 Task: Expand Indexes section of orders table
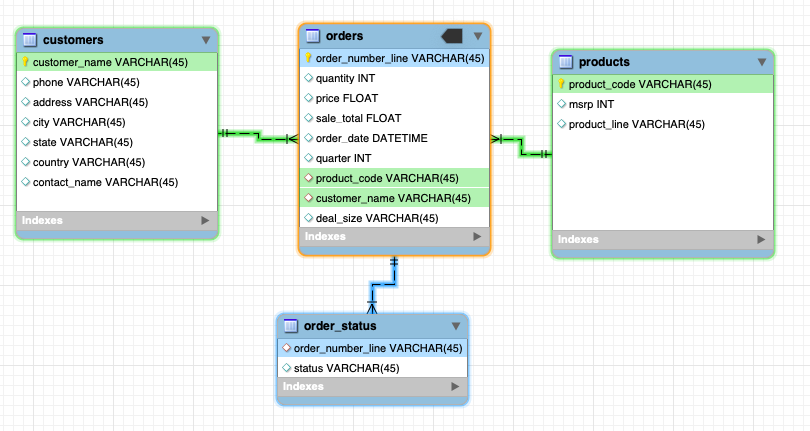point(478,237)
